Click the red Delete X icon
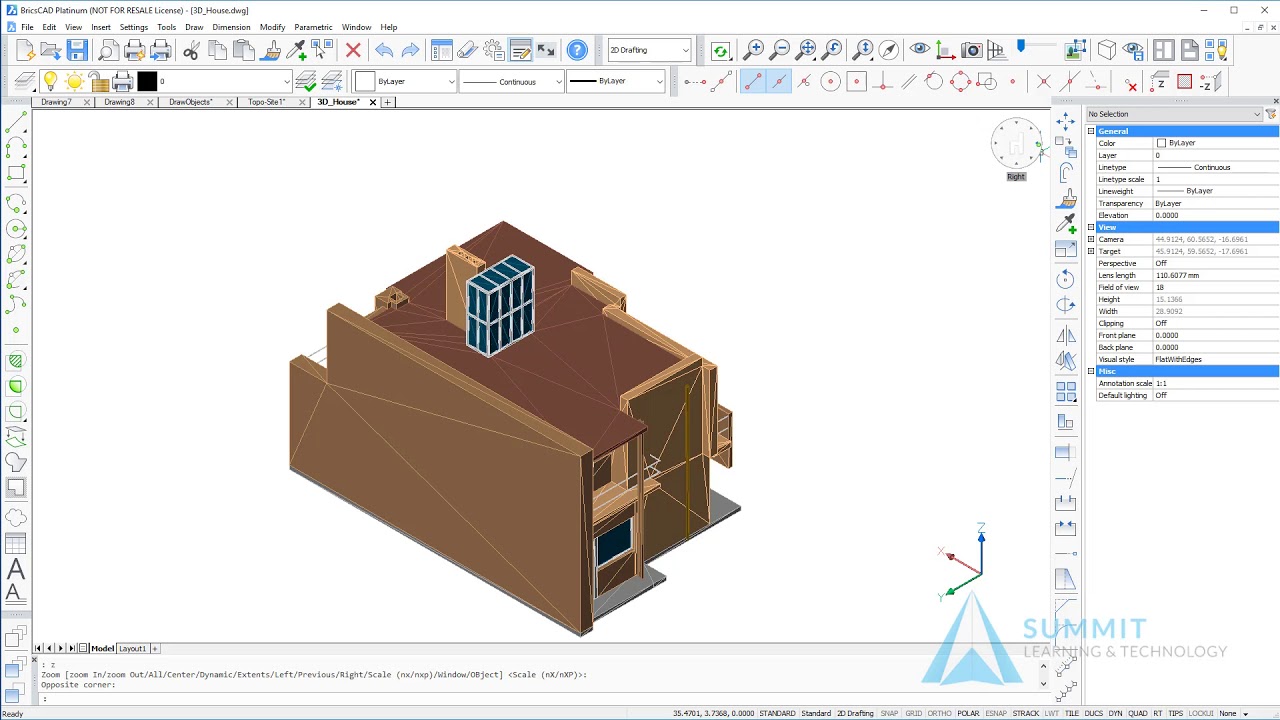Viewport: 1280px width, 720px height. (353, 50)
